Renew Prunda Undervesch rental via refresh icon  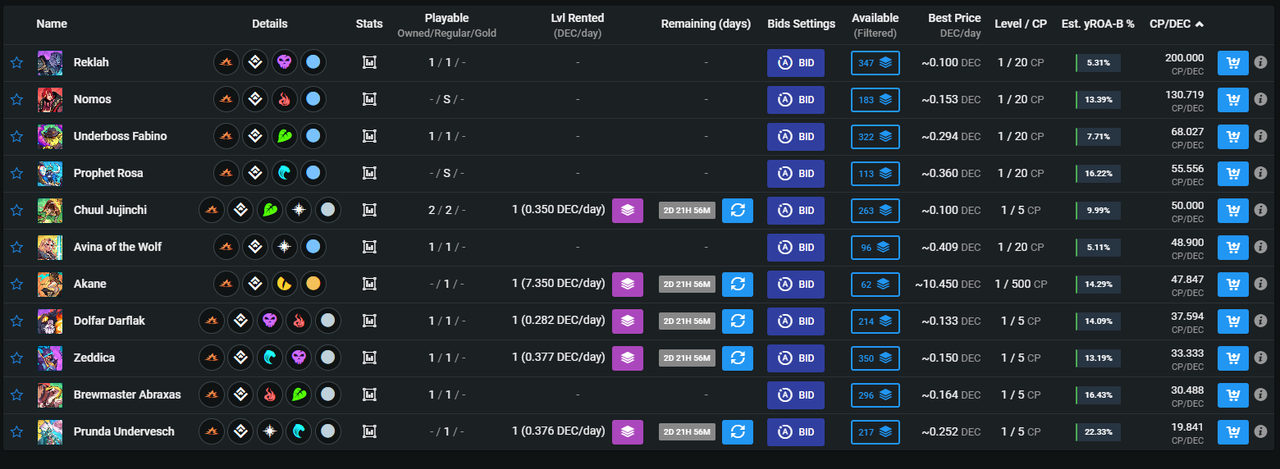pos(737,432)
